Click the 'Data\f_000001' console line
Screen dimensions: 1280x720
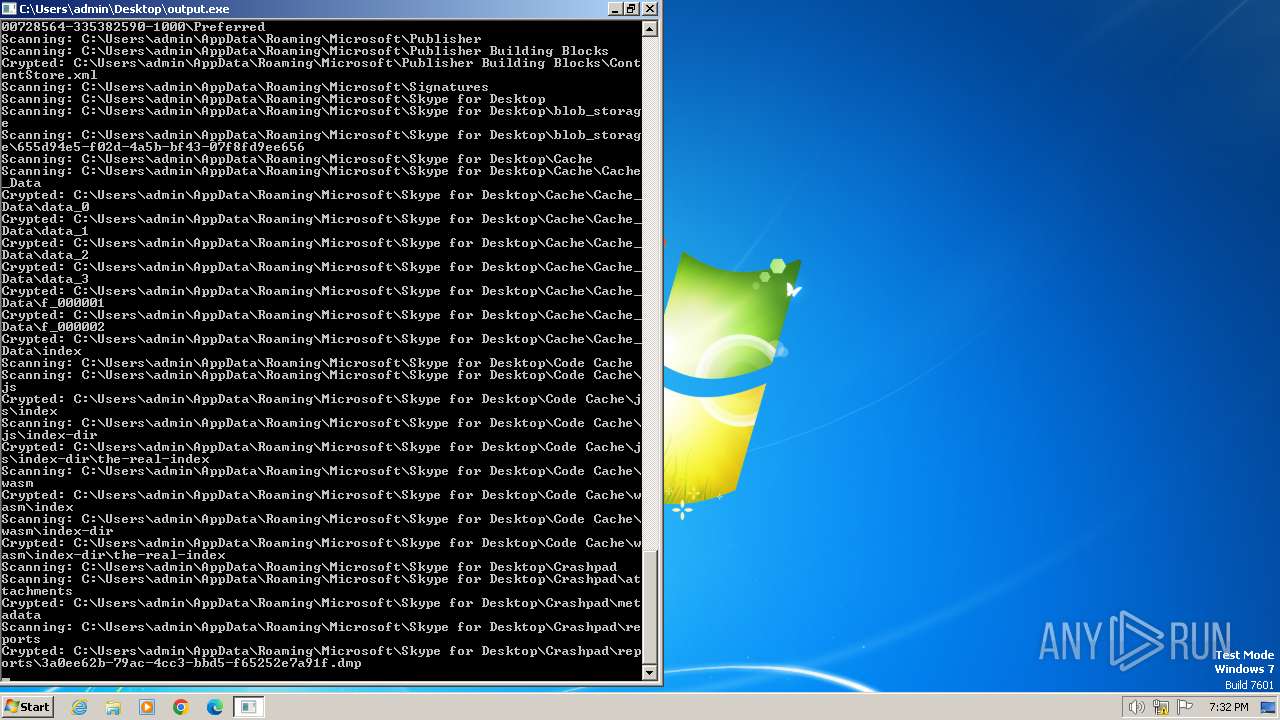[53, 303]
